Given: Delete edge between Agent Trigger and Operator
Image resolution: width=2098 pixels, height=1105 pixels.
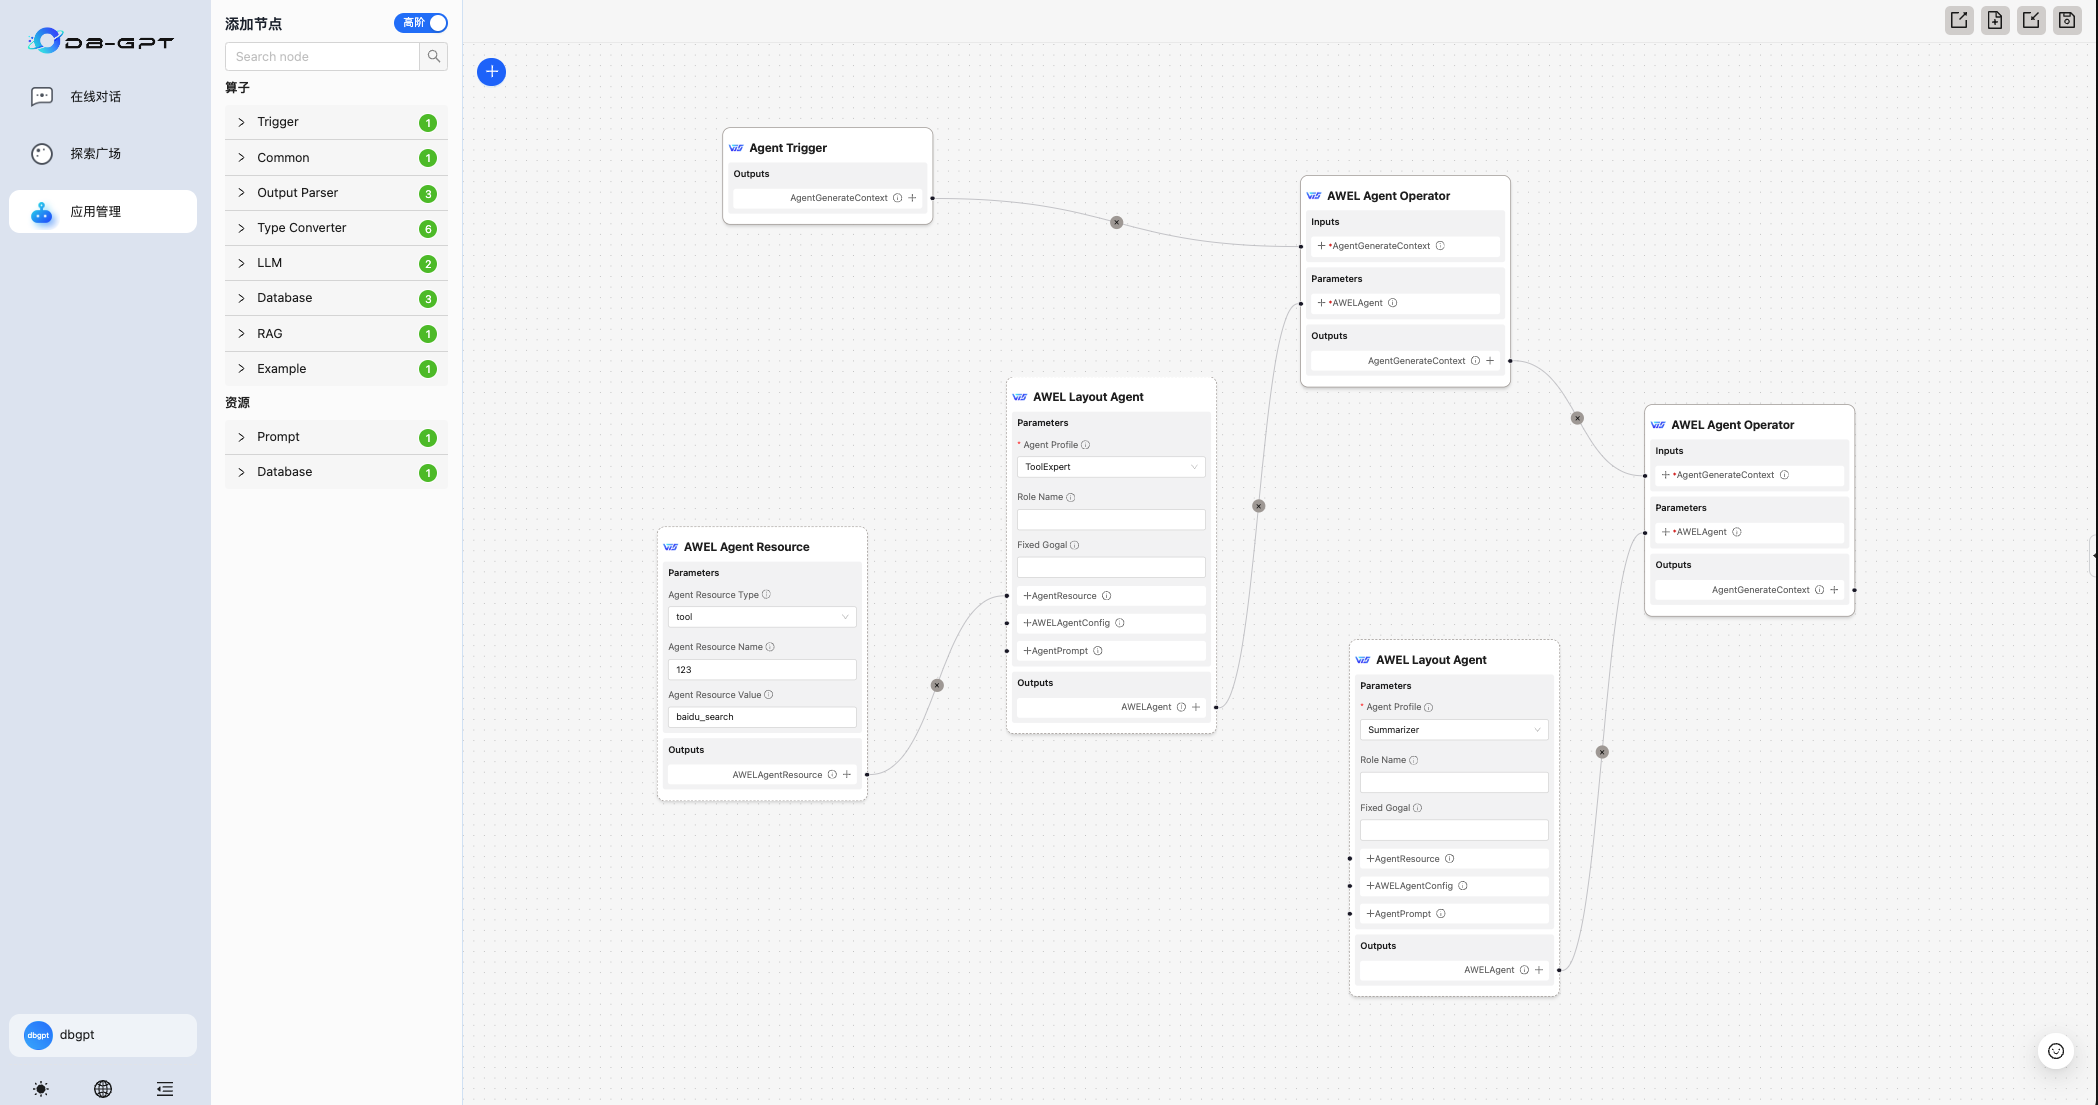Looking at the screenshot, I should coord(1116,222).
